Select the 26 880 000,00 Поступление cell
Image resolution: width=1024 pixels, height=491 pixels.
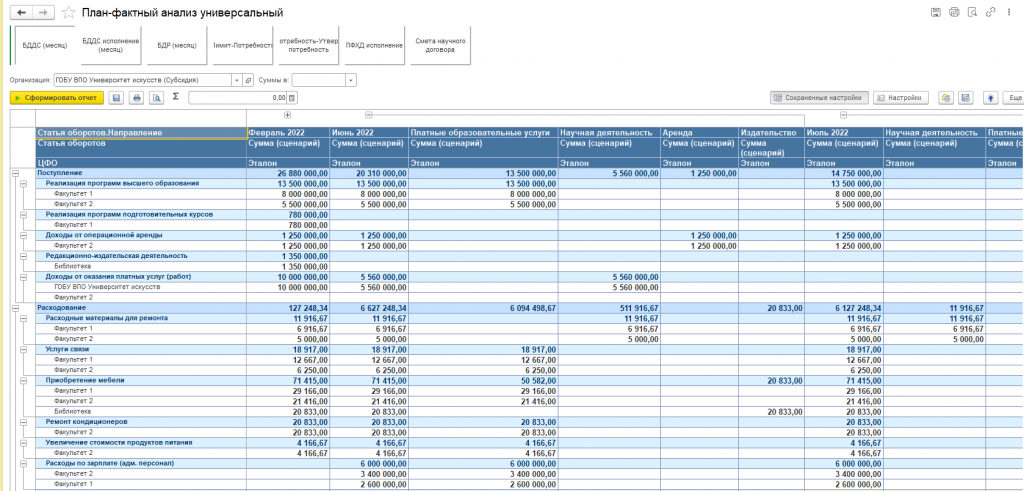(288, 173)
